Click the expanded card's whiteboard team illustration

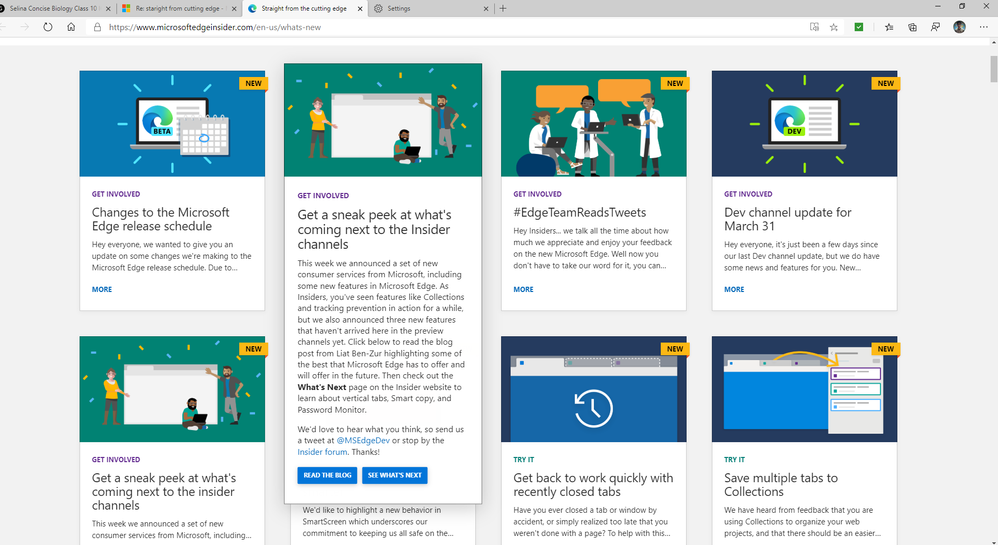(x=383, y=120)
